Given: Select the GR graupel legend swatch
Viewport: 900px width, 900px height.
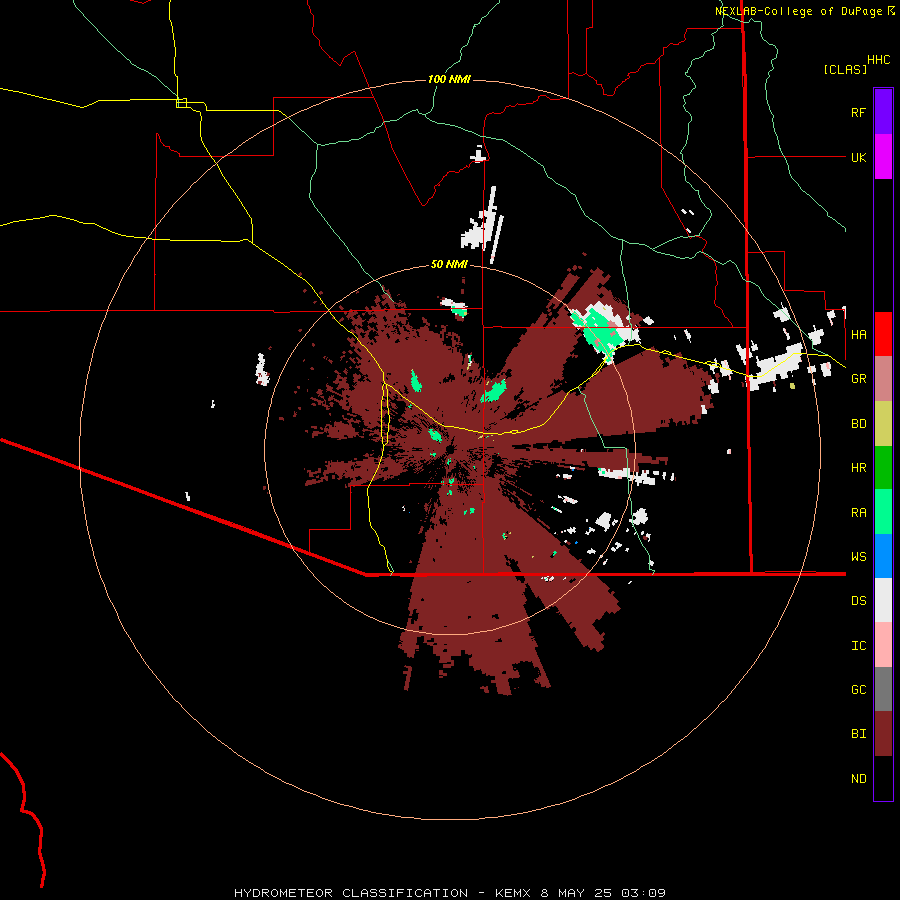Looking at the screenshot, I should [883, 379].
